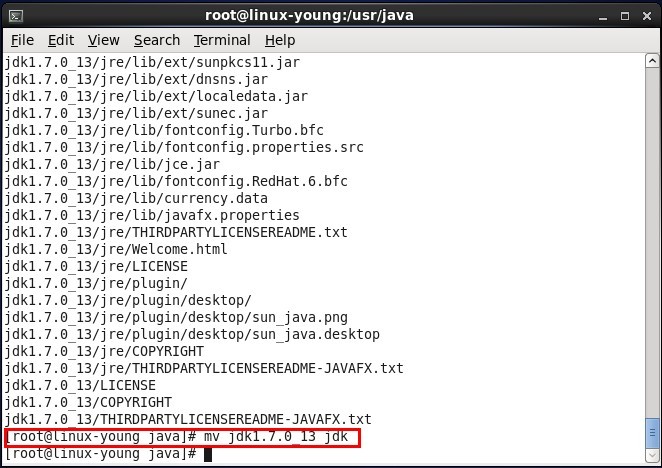This screenshot has width=662, height=468.
Task: Open the Terminal menu
Action: coord(222,40)
